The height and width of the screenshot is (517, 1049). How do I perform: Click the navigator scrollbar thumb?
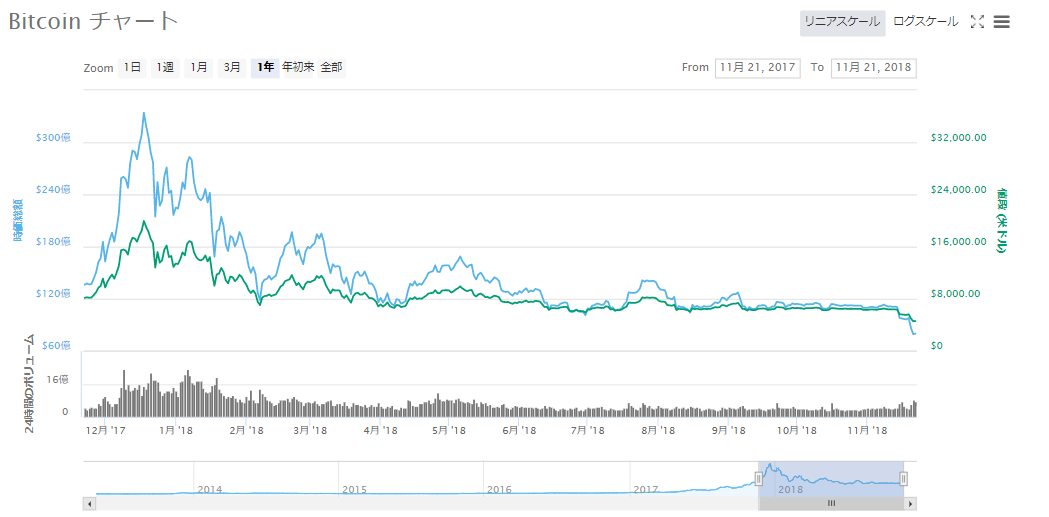coord(830,504)
